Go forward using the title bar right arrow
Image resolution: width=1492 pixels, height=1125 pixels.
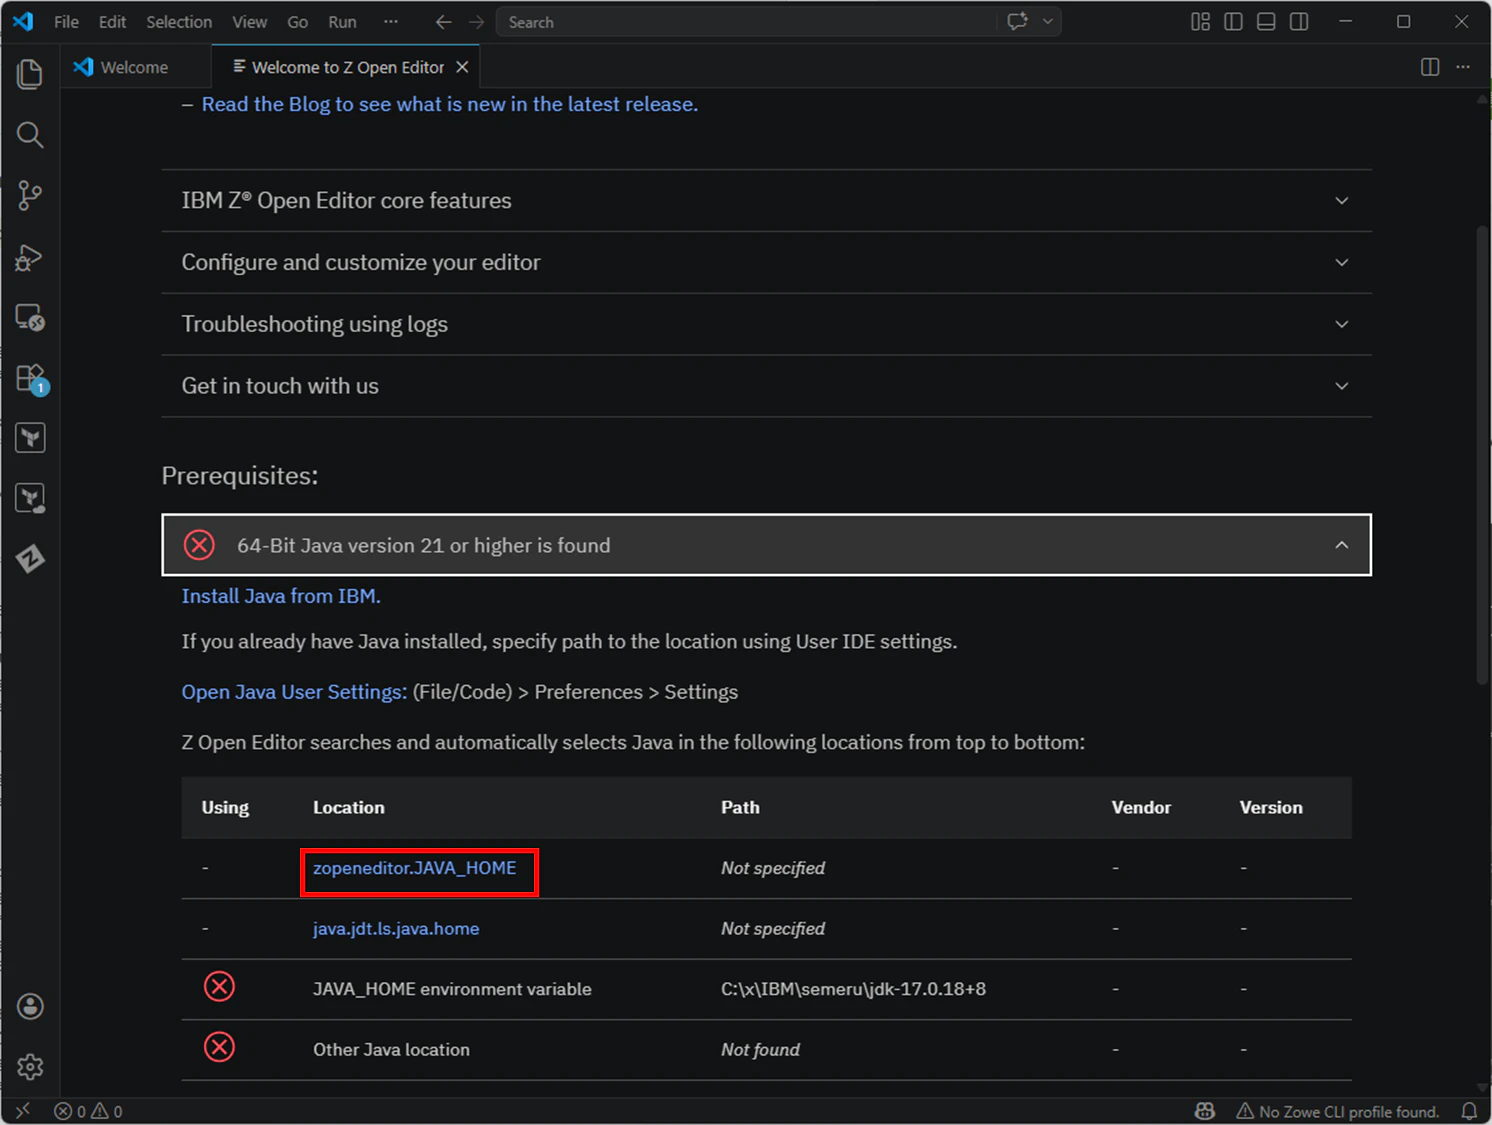click(x=476, y=22)
